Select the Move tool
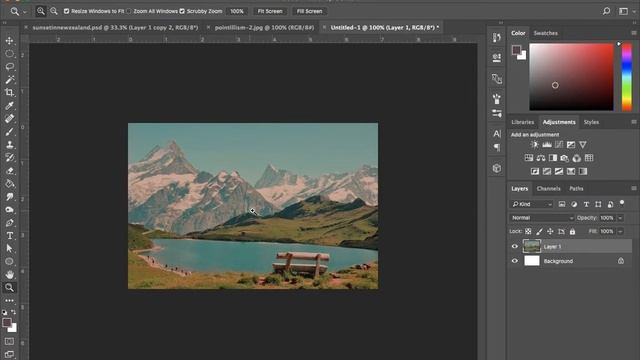The height and width of the screenshot is (360, 640). (x=9, y=41)
